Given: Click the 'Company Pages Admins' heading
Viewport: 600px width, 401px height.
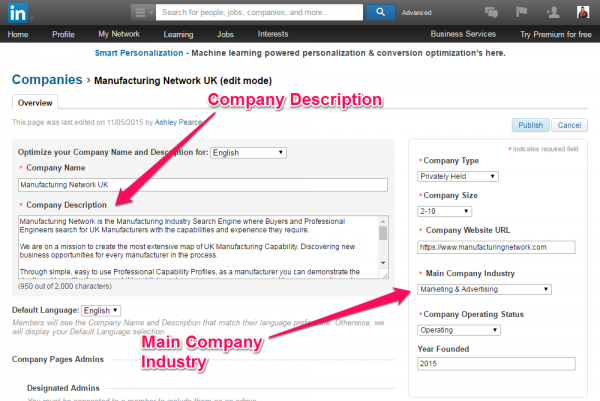Looking at the screenshot, I should 58,359.
